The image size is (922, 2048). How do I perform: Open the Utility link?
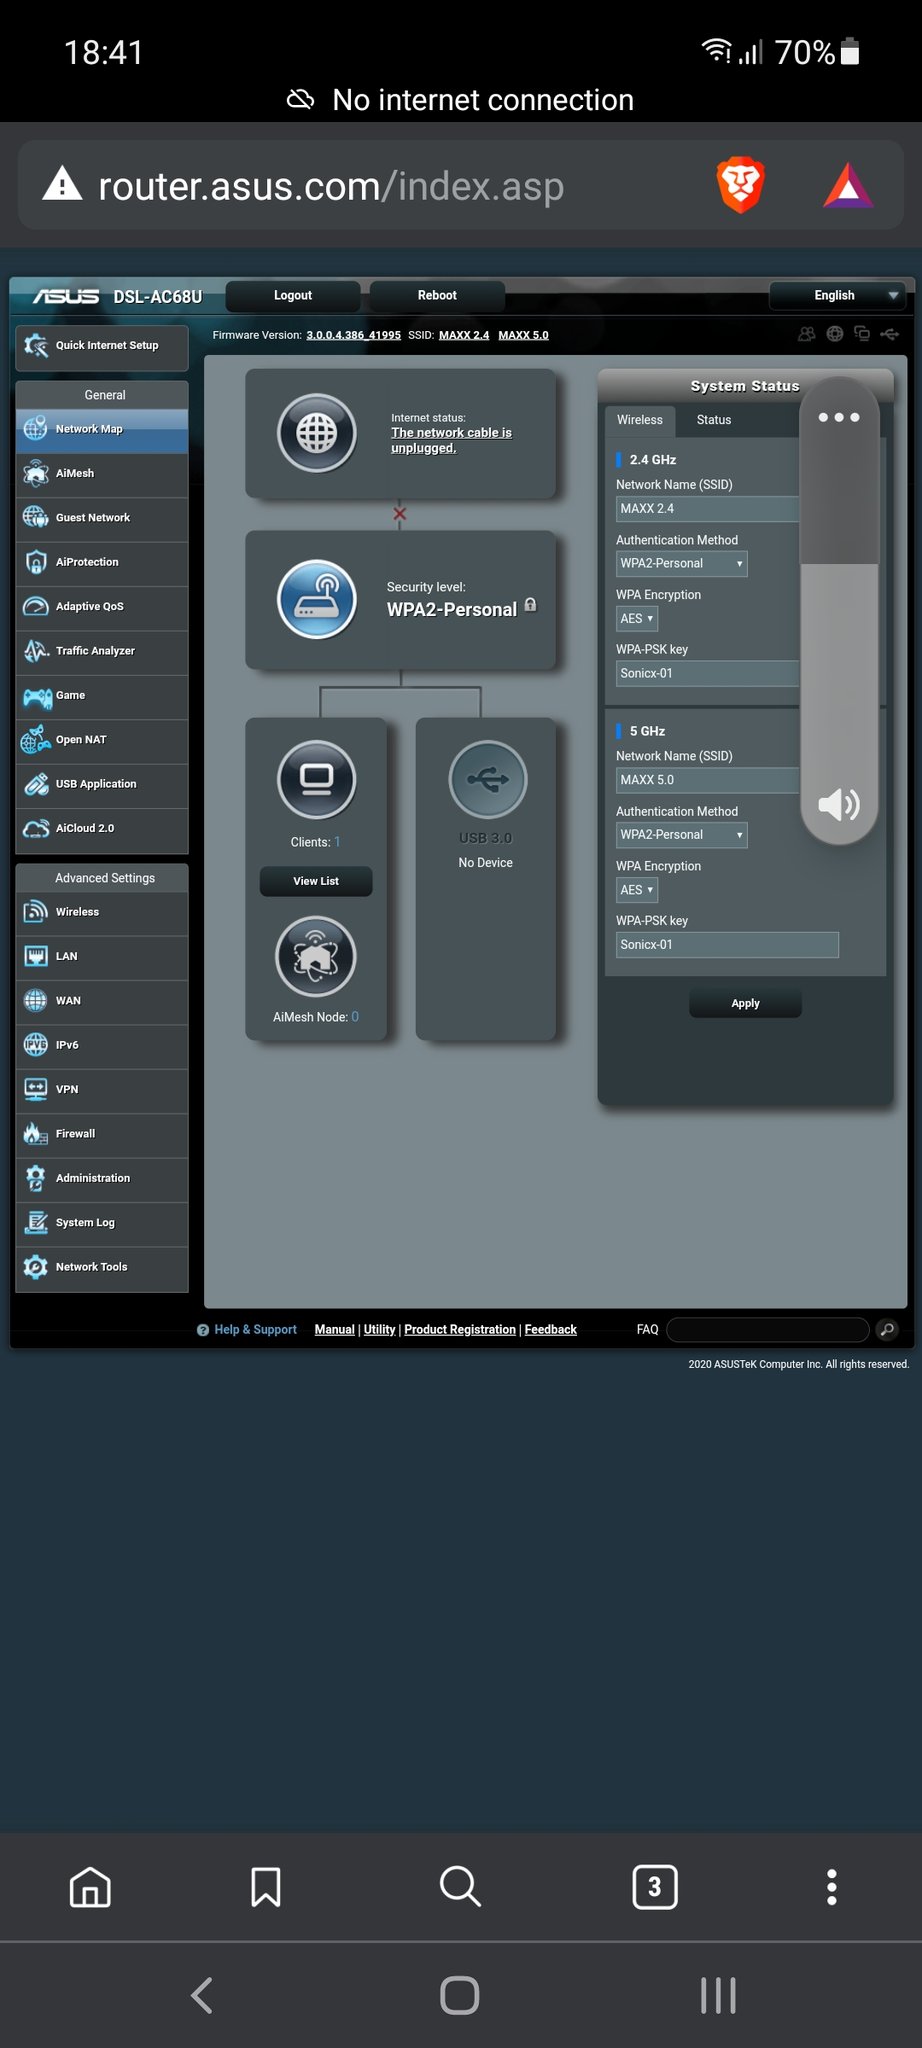[x=379, y=1329]
